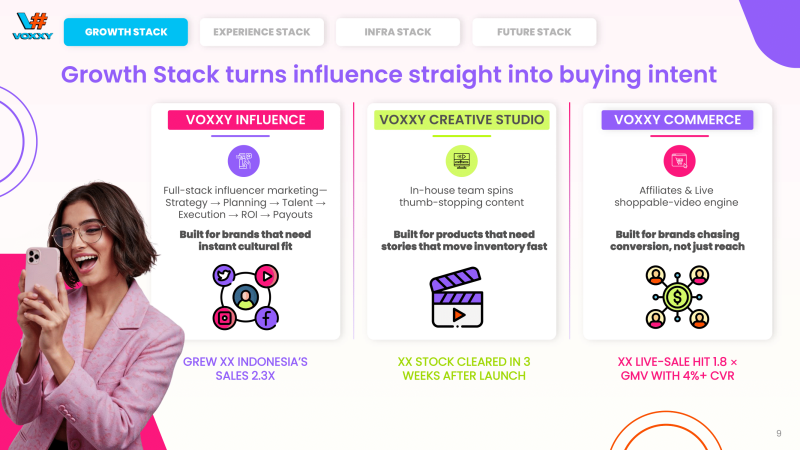
Task: Click the Voxxy logo
Action: (31, 24)
